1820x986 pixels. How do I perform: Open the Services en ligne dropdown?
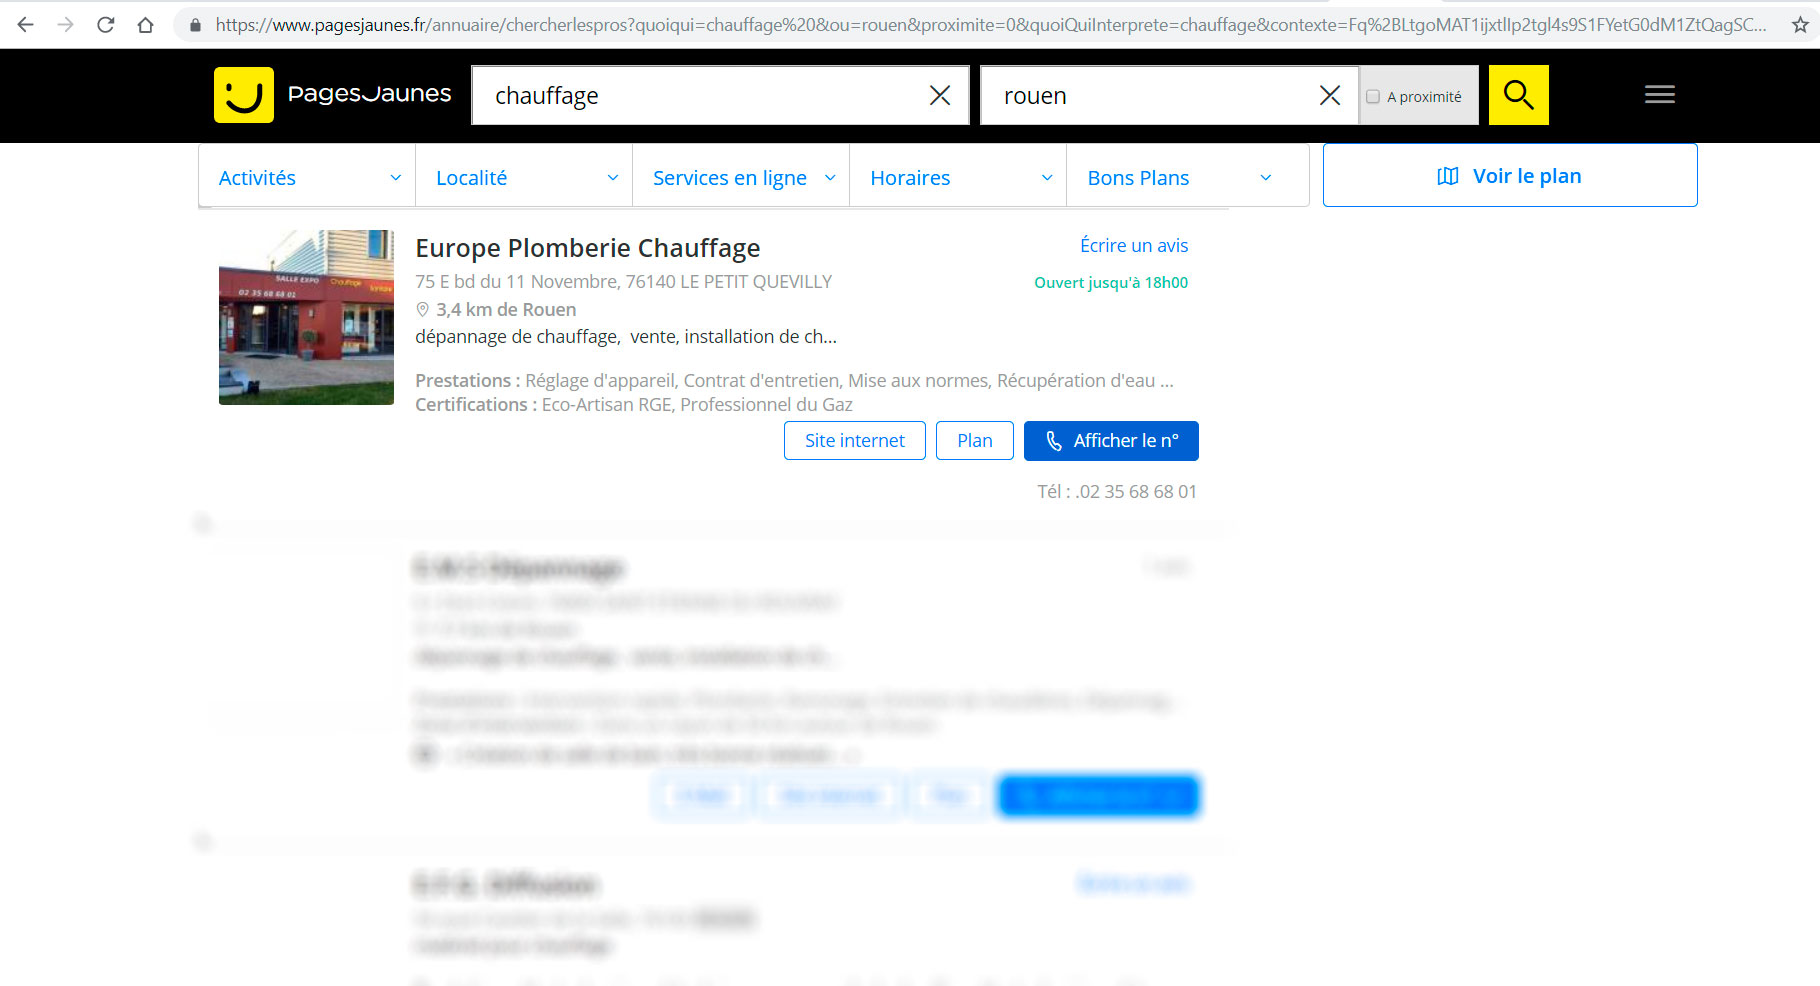741,177
